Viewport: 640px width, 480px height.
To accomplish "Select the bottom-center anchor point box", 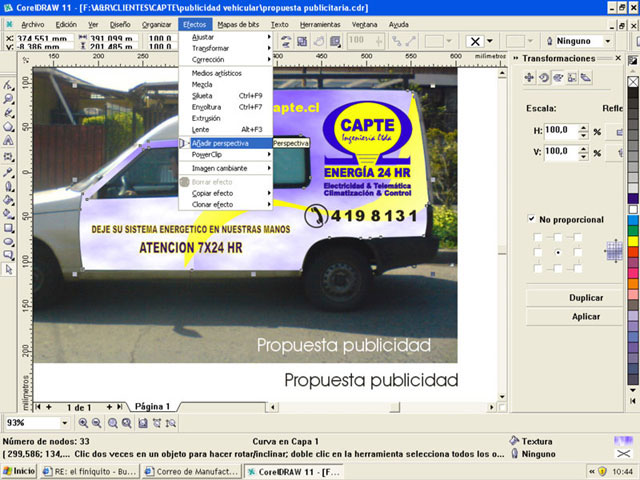I will [558, 268].
